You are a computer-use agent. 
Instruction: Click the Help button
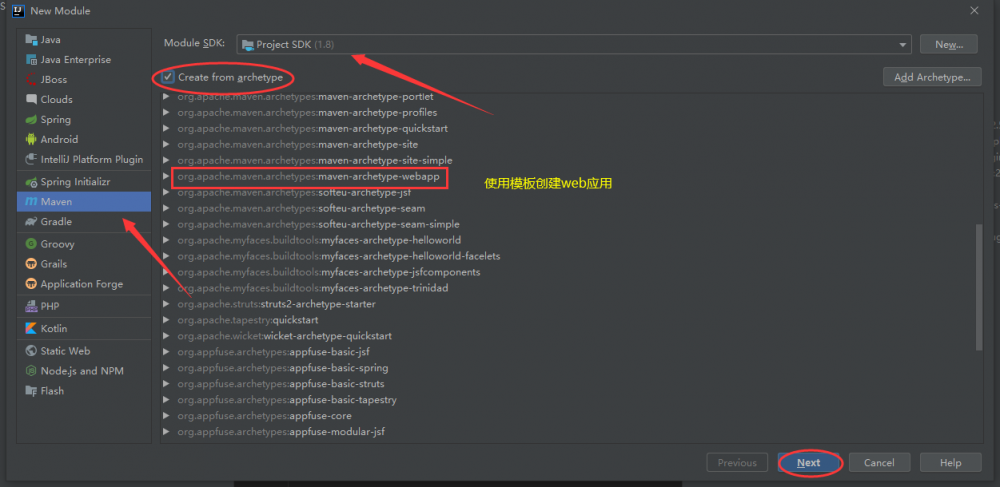[x=950, y=463]
